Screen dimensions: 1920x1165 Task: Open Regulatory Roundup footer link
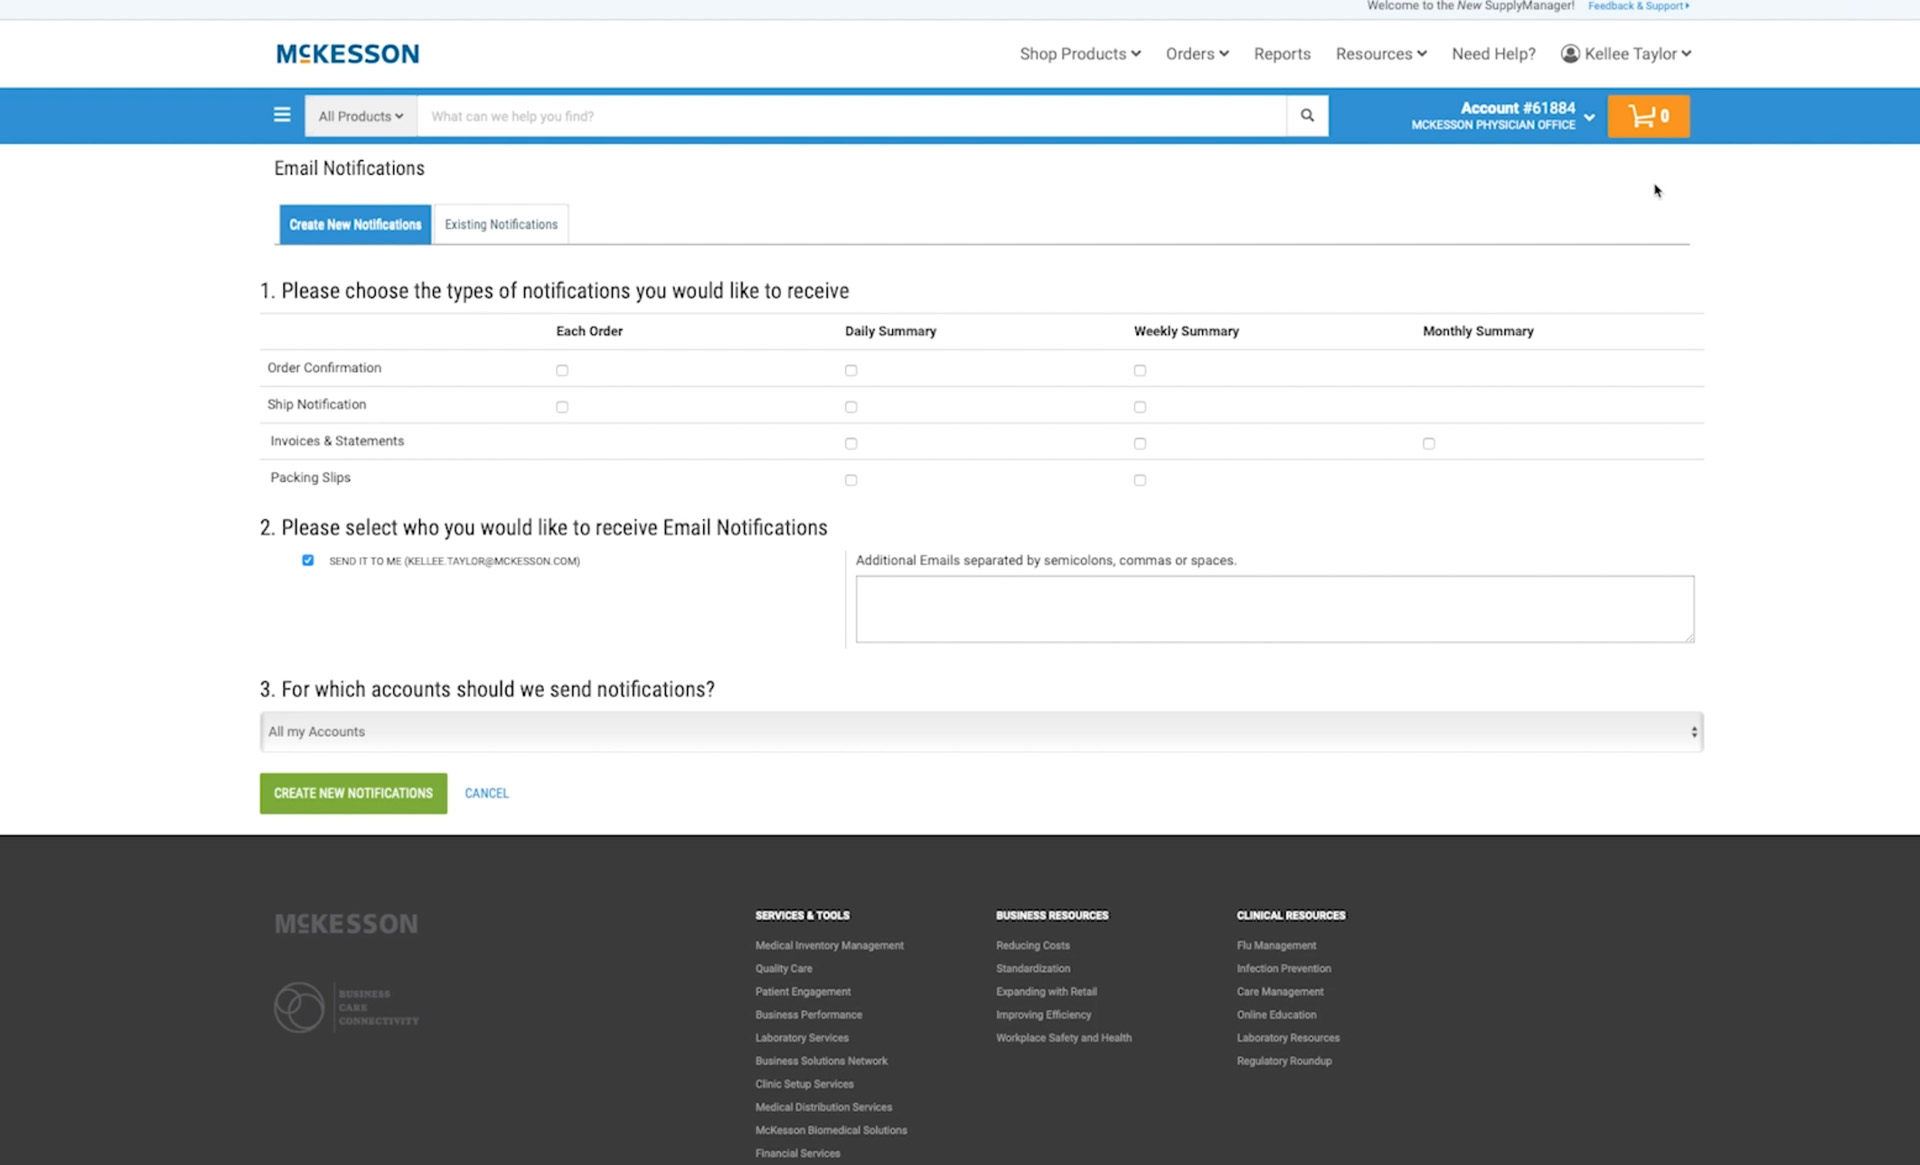(x=1283, y=1060)
